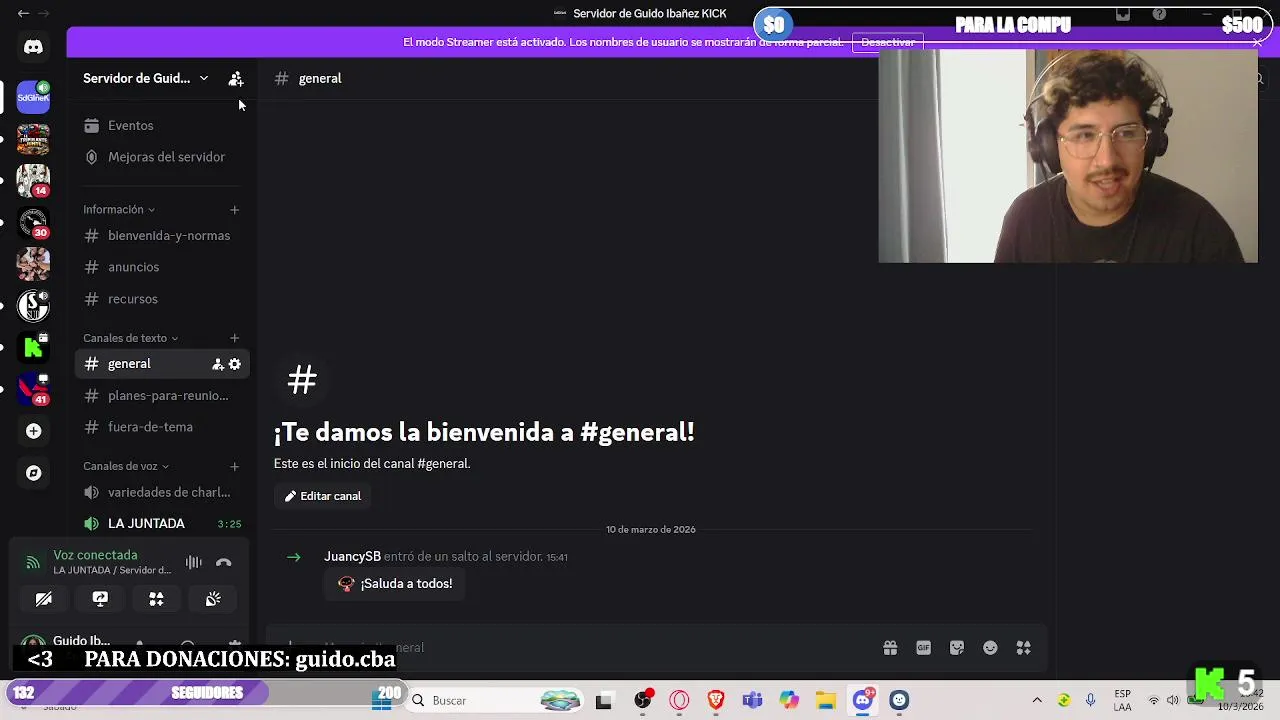
Task: Send a gift icon in chat bar
Action: tap(890, 648)
